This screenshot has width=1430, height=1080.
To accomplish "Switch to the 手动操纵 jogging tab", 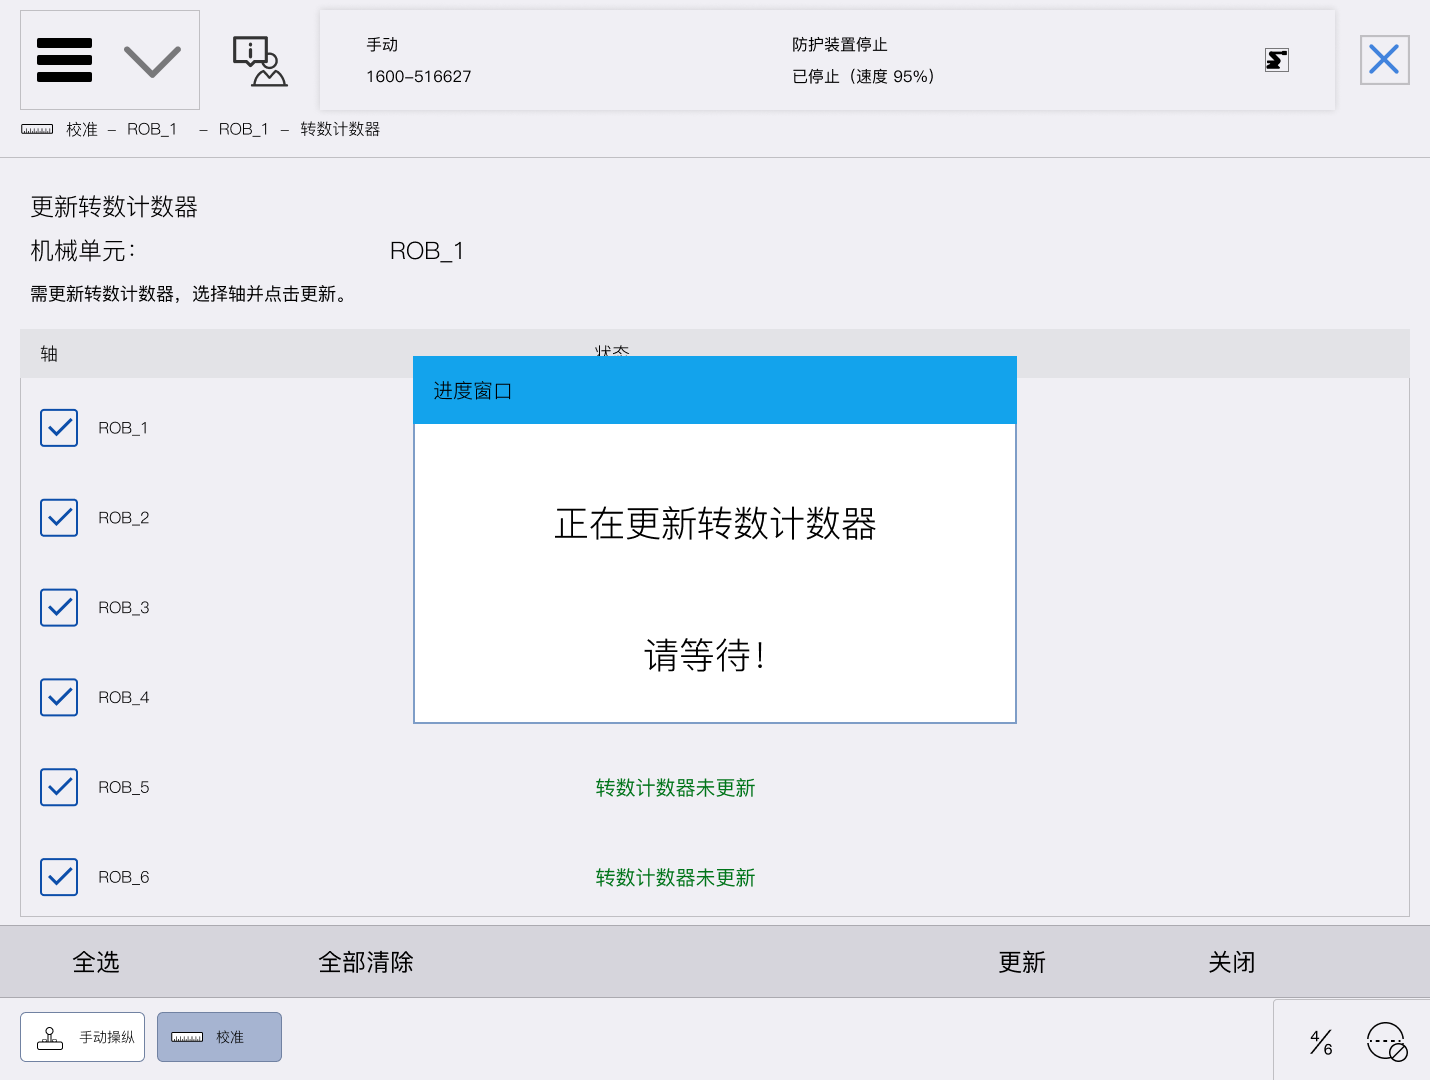I will 83,1037.
